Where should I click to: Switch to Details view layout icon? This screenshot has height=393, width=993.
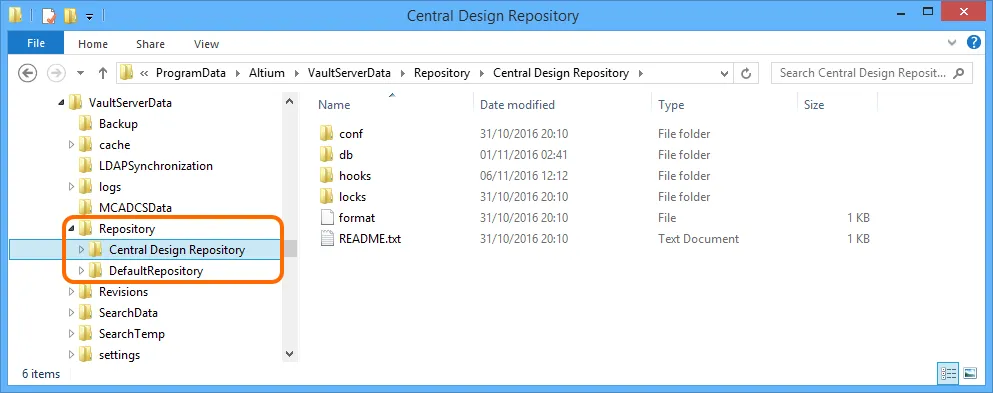click(x=949, y=373)
